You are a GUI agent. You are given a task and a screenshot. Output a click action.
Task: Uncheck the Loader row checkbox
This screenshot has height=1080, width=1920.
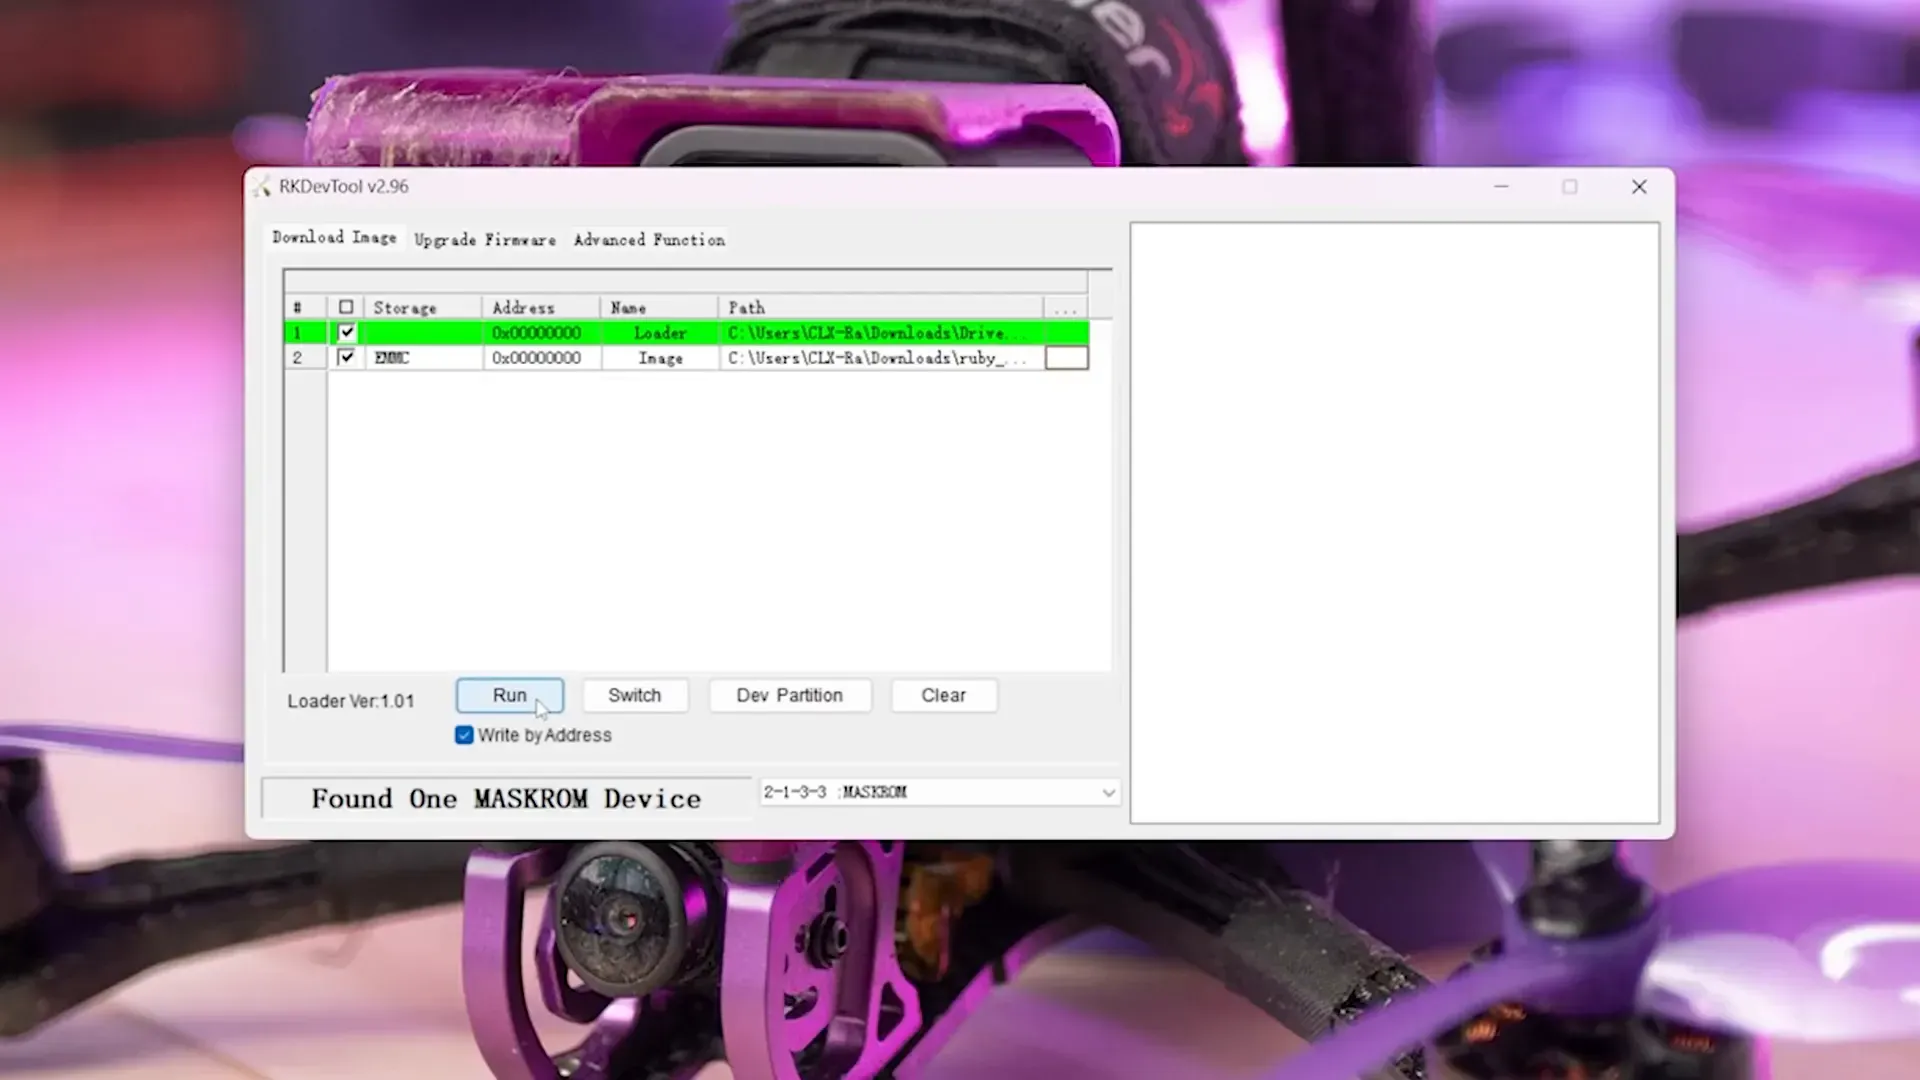click(x=346, y=332)
